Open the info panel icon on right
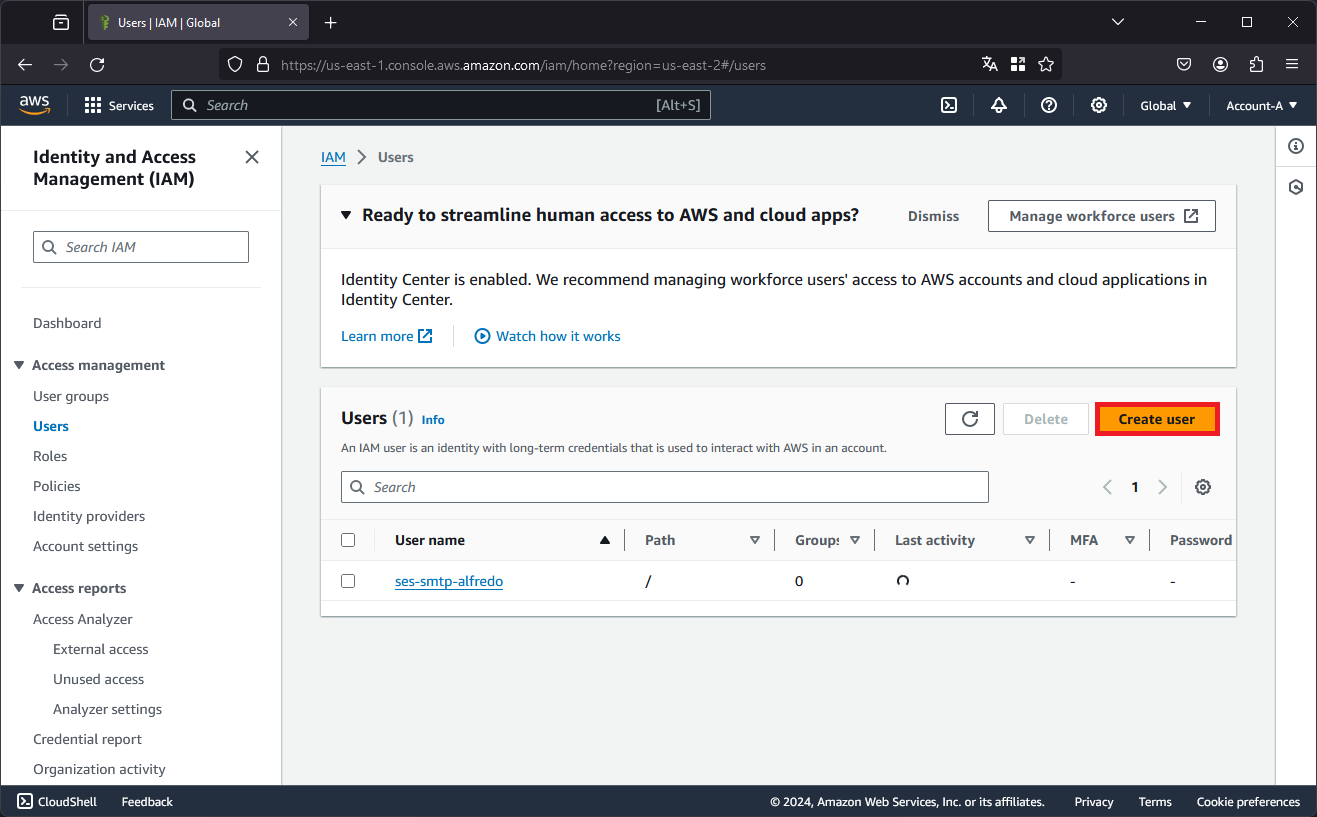Screen dimensions: 1317x817 click(1296, 146)
